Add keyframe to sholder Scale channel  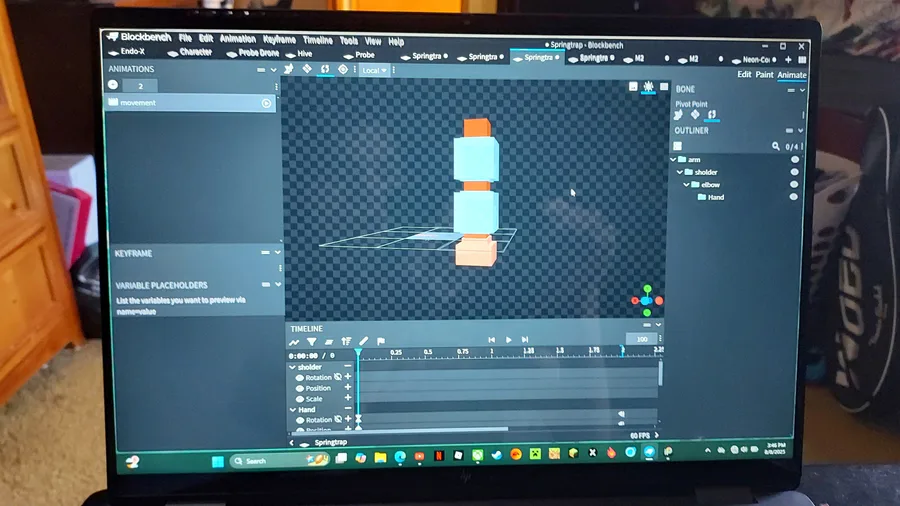click(348, 398)
